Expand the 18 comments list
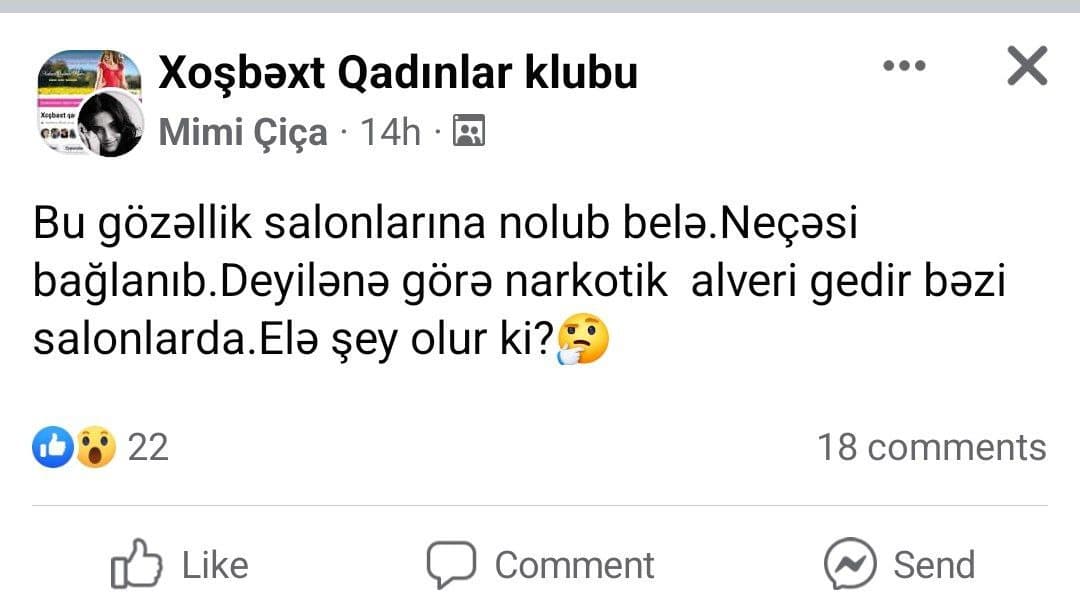The width and height of the screenshot is (1080, 593). pyautogui.click(x=932, y=448)
